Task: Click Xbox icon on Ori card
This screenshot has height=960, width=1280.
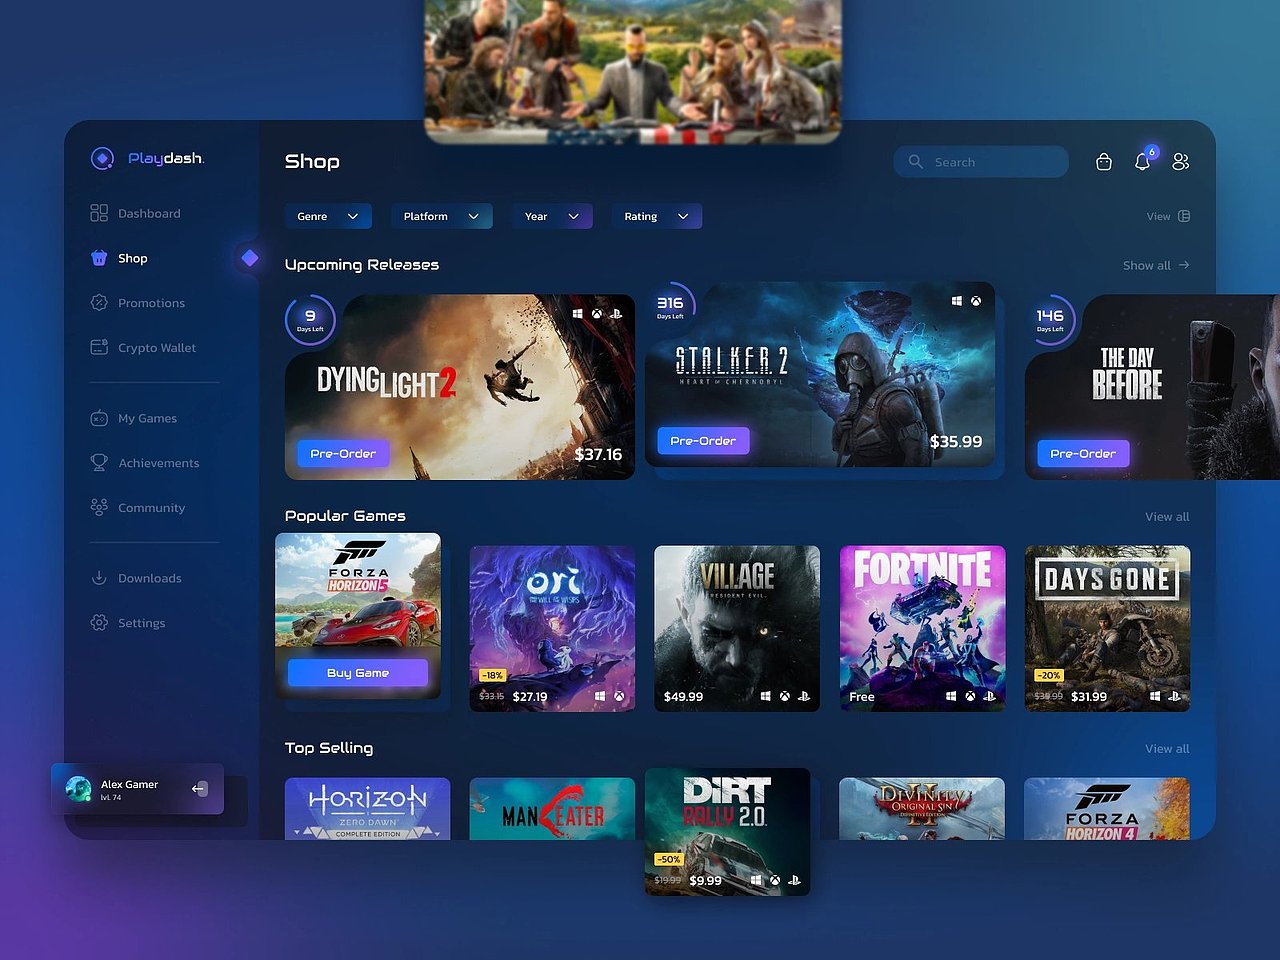Action: coord(619,696)
